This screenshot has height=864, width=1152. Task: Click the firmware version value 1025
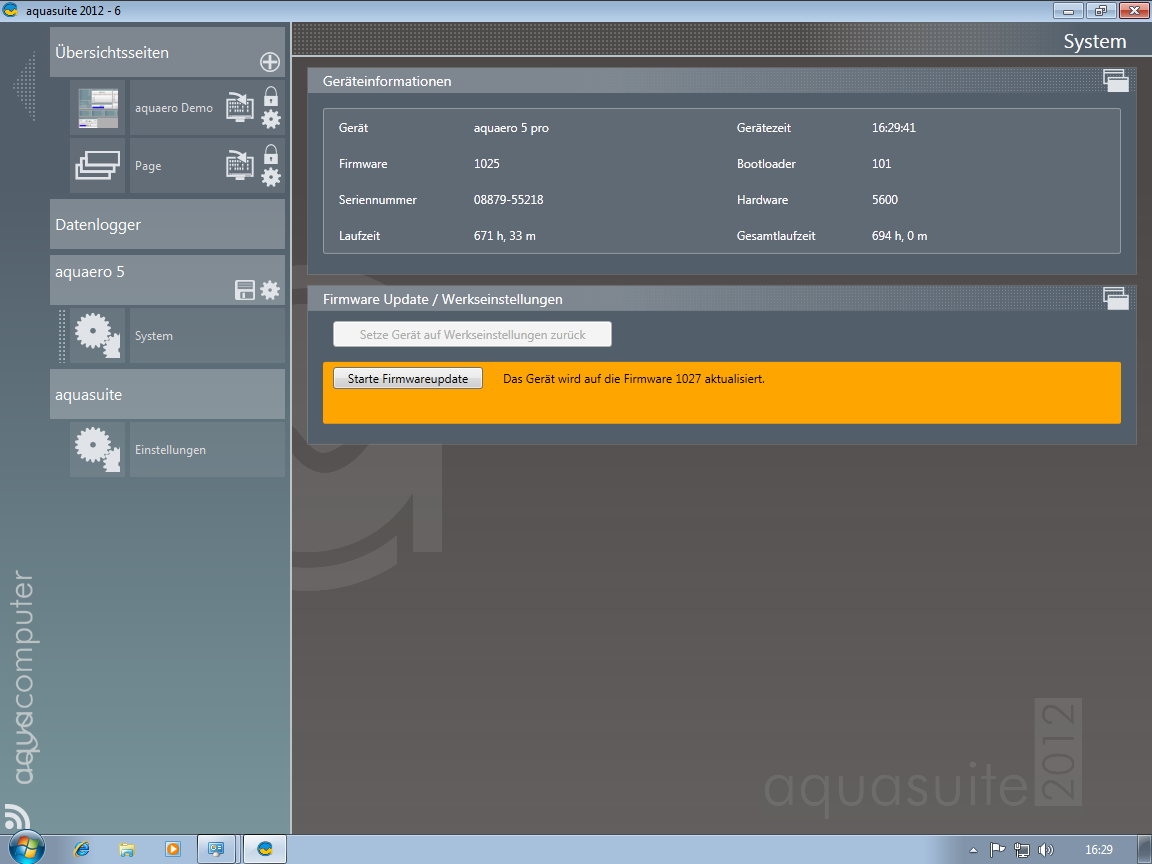coord(486,164)
